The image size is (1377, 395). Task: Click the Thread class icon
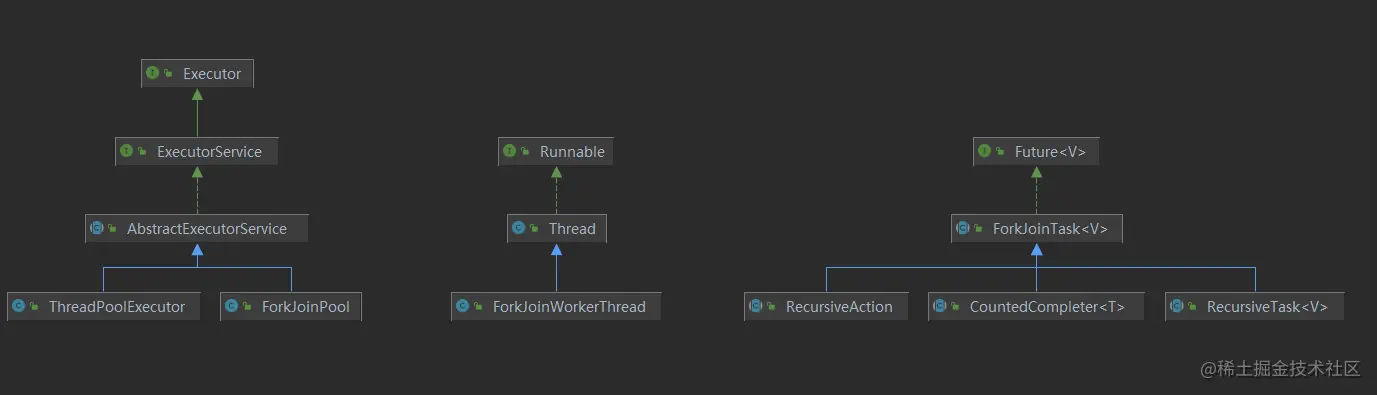tap(518, 228)
